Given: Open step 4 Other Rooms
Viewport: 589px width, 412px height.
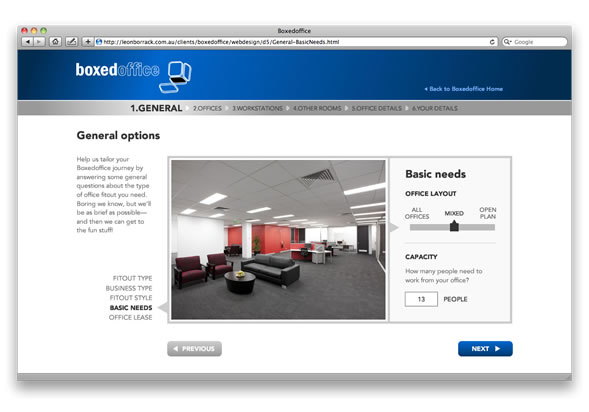Looking at the screenshot, I should (317, 109).
